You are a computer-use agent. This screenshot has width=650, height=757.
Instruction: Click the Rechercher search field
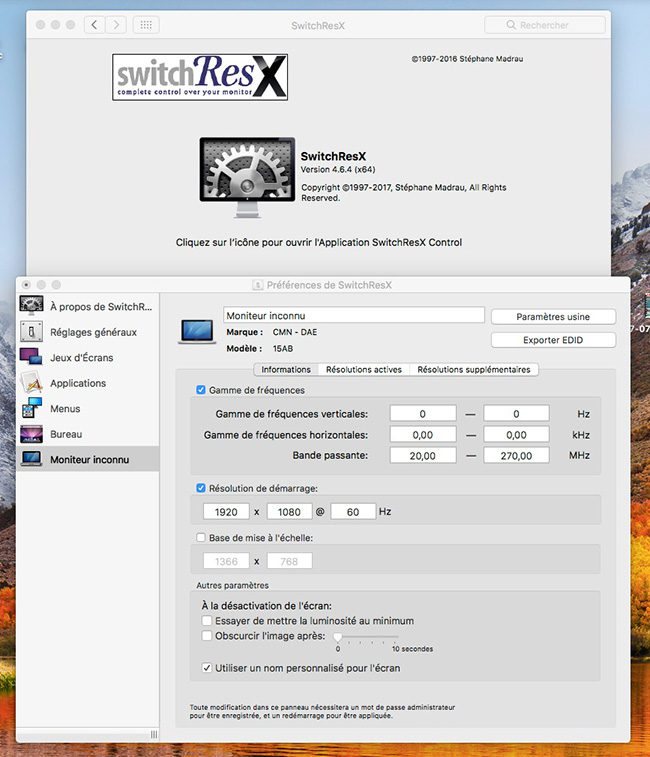(545, 25)
